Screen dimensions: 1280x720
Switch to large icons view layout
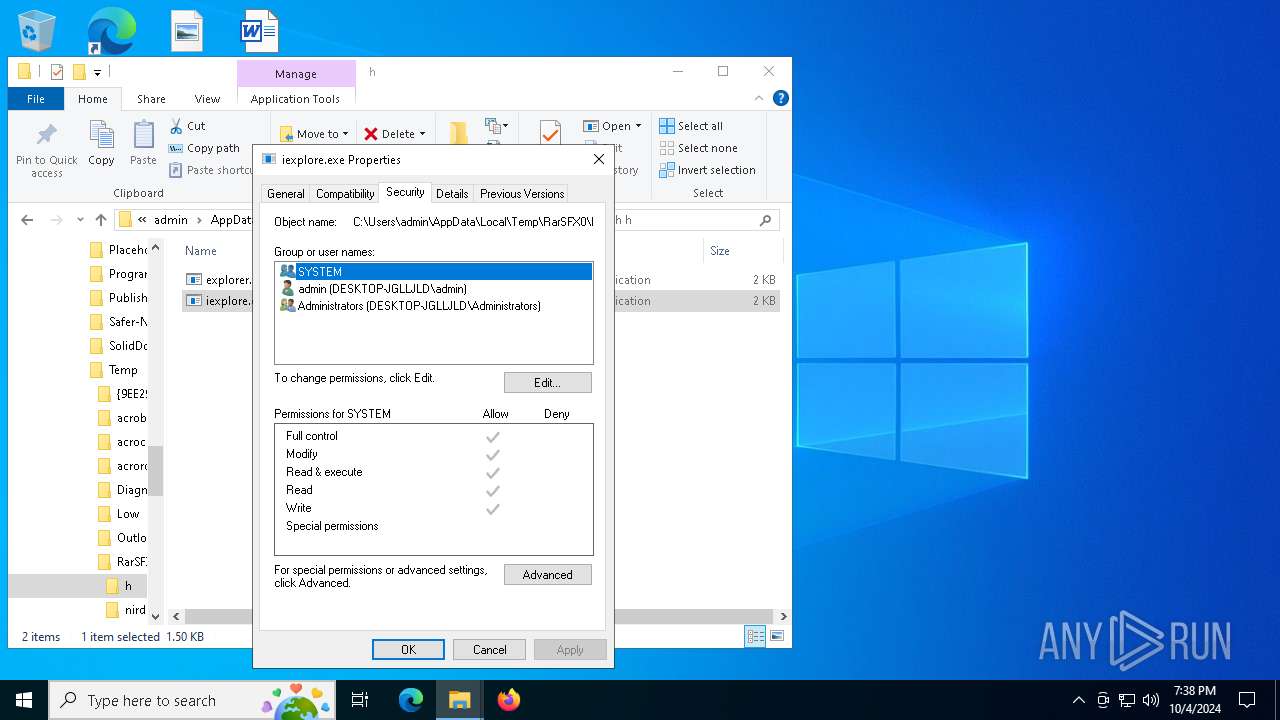tap(776, 636)
